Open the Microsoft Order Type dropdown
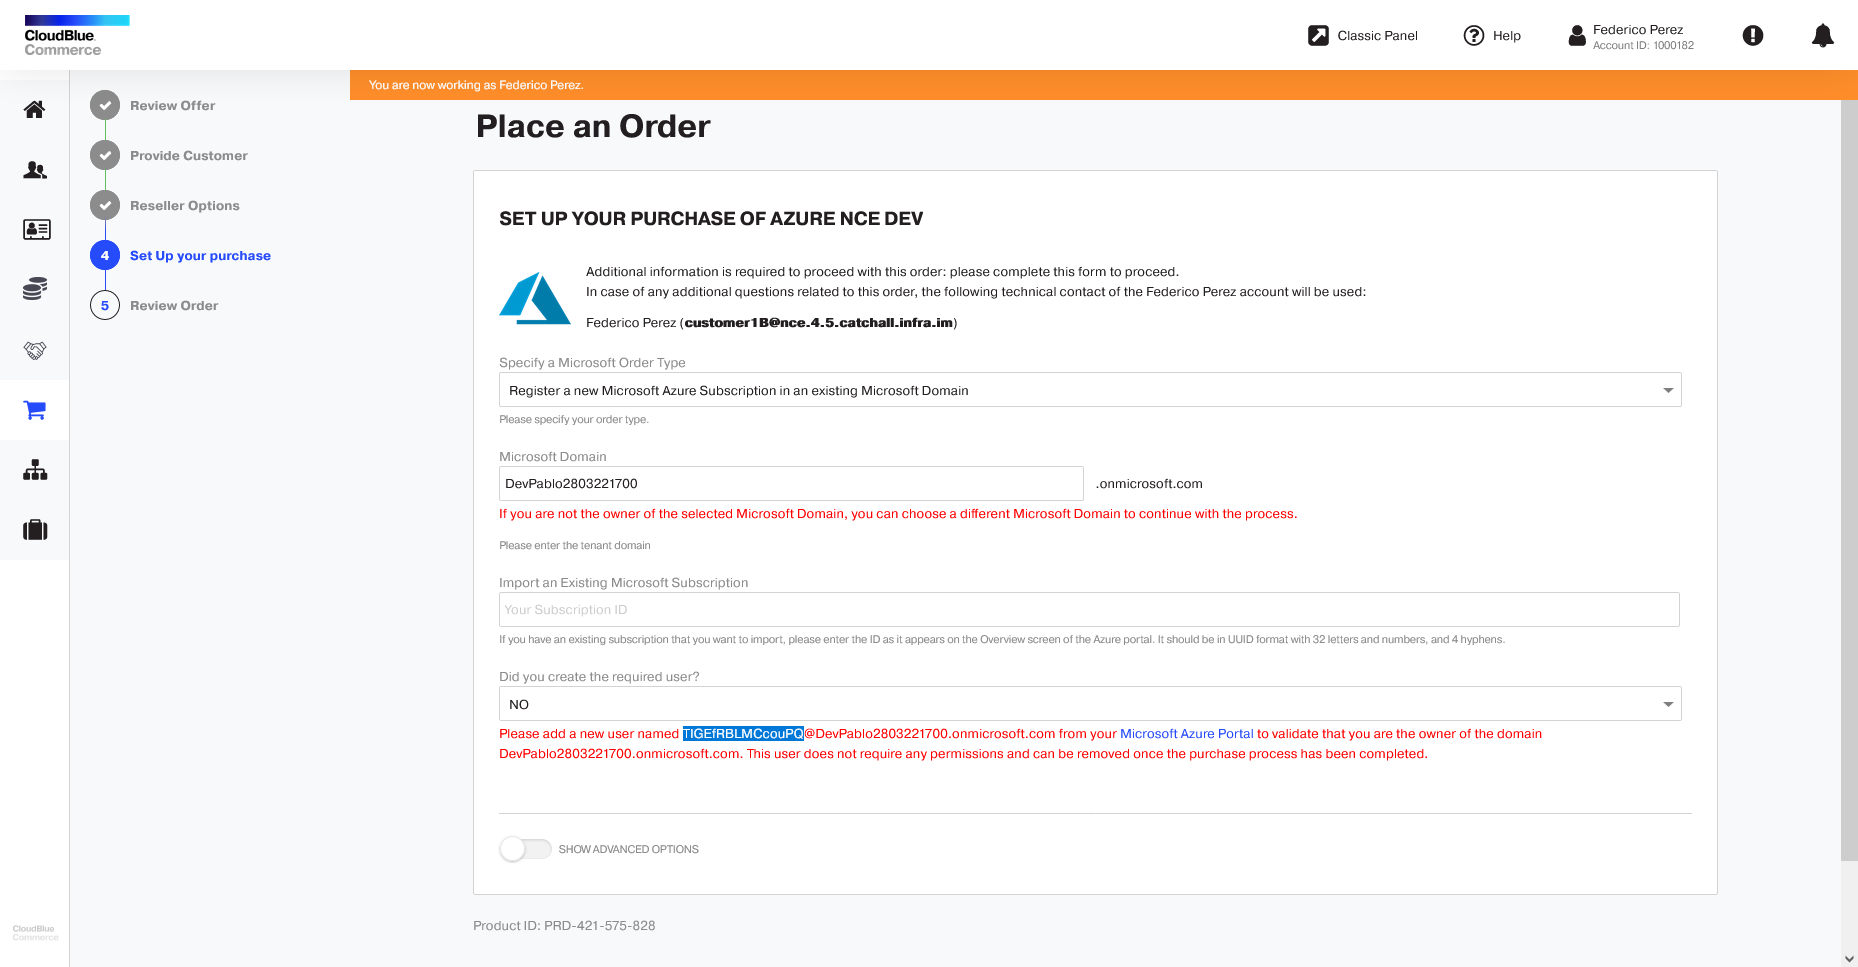This screenshot has height=967, width=1858. (1090, 390)
